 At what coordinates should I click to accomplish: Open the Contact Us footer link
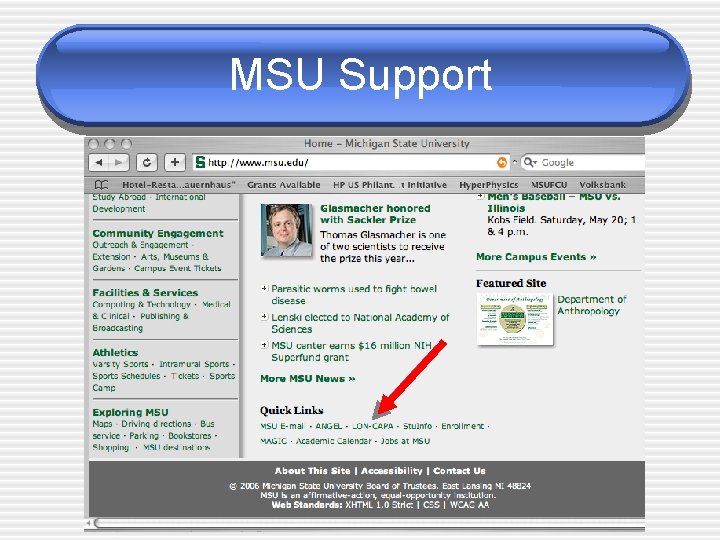click(459, 471)
